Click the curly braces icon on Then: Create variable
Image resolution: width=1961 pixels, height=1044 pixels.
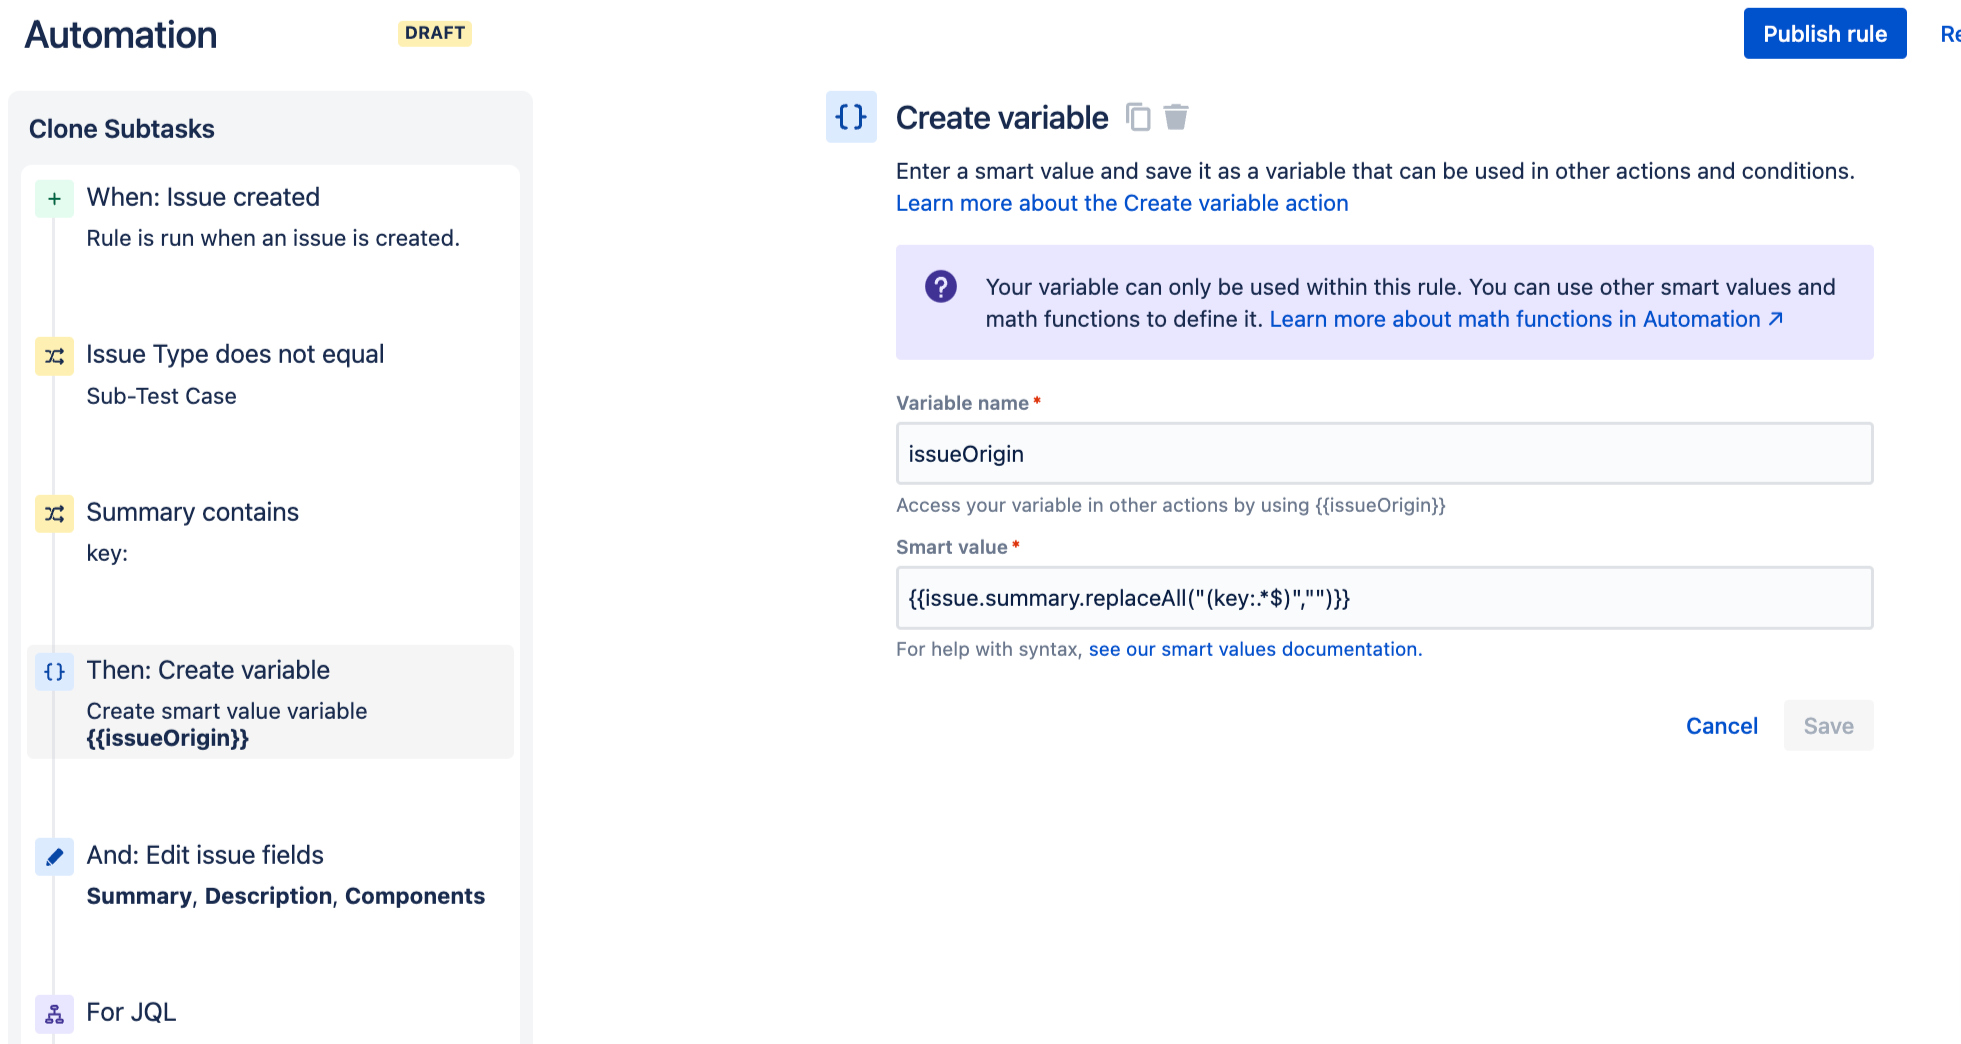[x=54, y=671]
